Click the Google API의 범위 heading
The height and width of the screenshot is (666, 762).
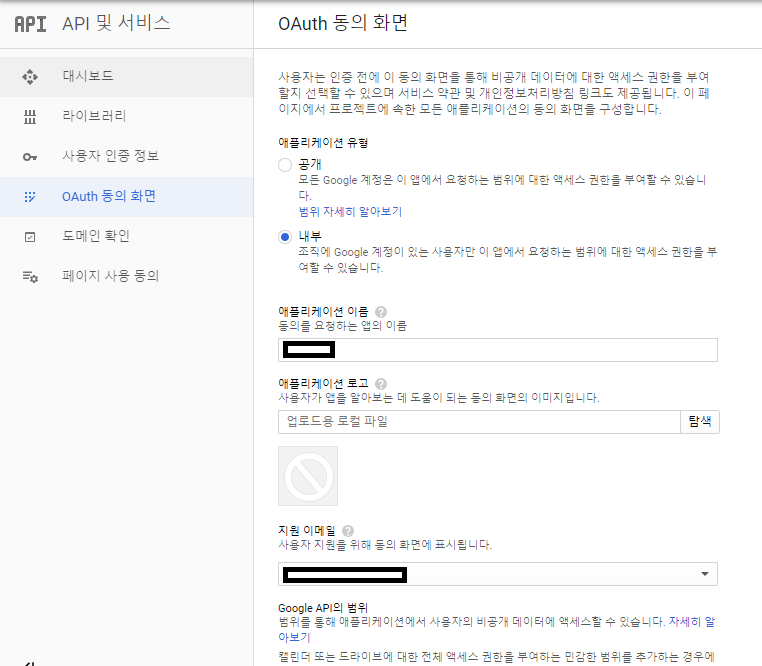[323, 608]
